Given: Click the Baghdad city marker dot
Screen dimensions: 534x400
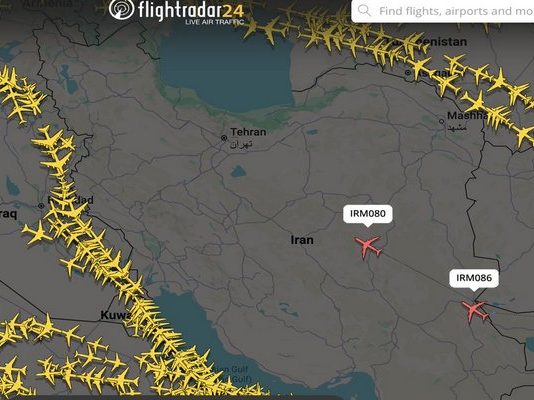Looking at the screenshot, I should [41, 206].
